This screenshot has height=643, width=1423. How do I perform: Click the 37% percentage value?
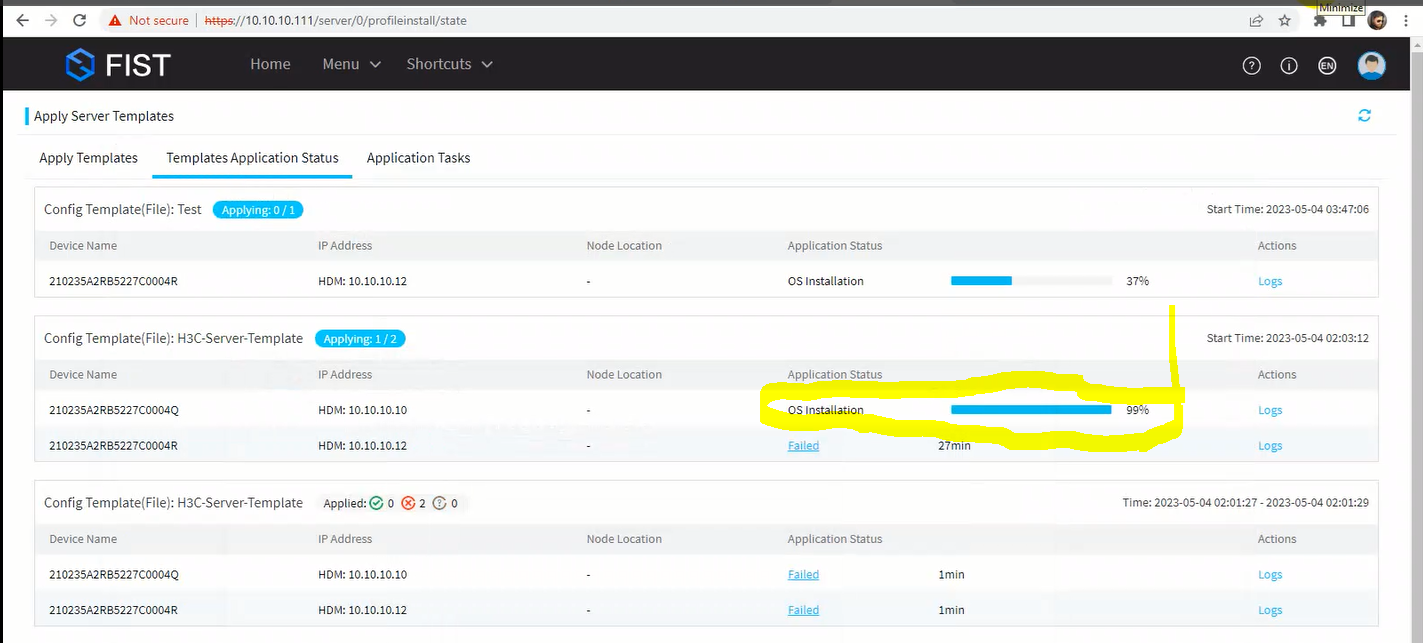[1138, 281]
